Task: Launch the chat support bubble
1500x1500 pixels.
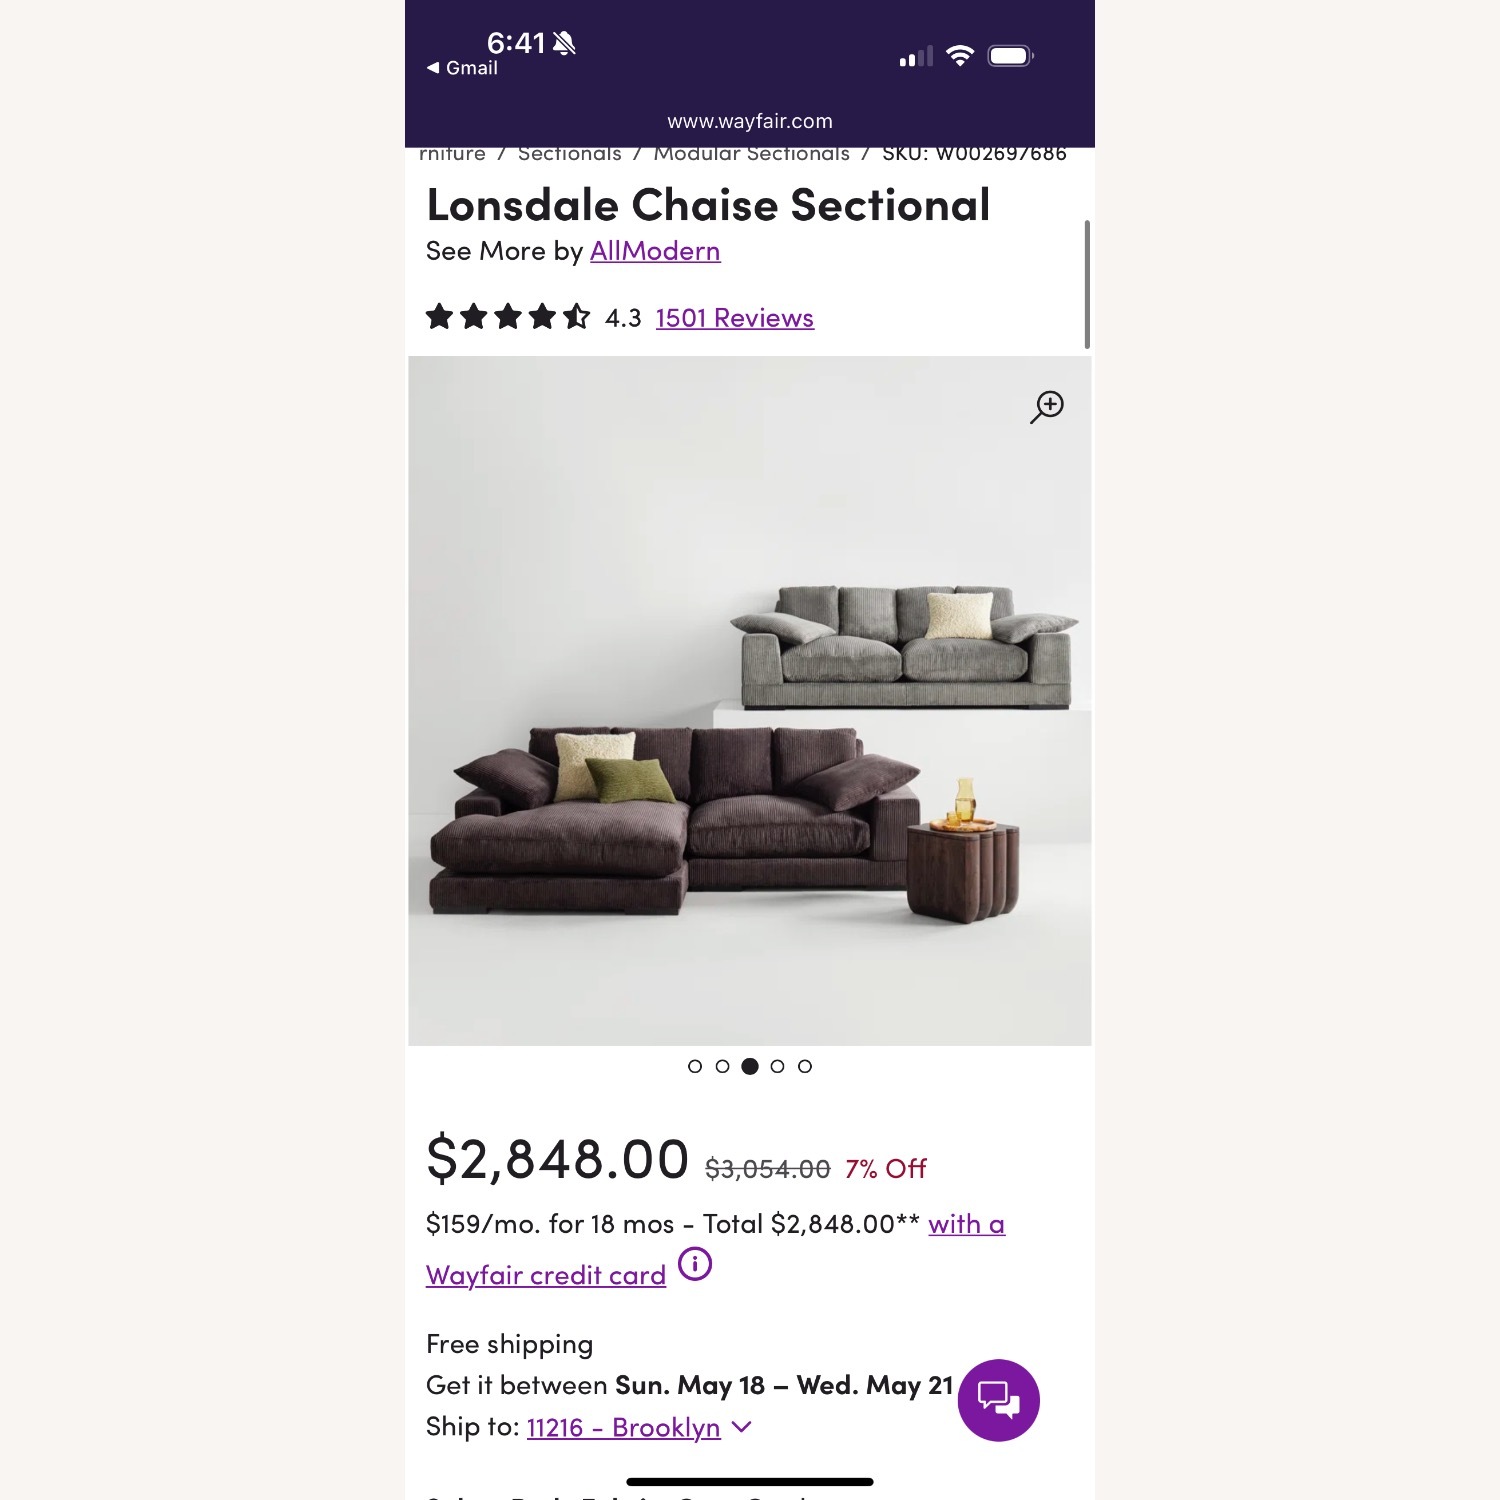Action: pyautogui.click(x=1000, y=1400)
